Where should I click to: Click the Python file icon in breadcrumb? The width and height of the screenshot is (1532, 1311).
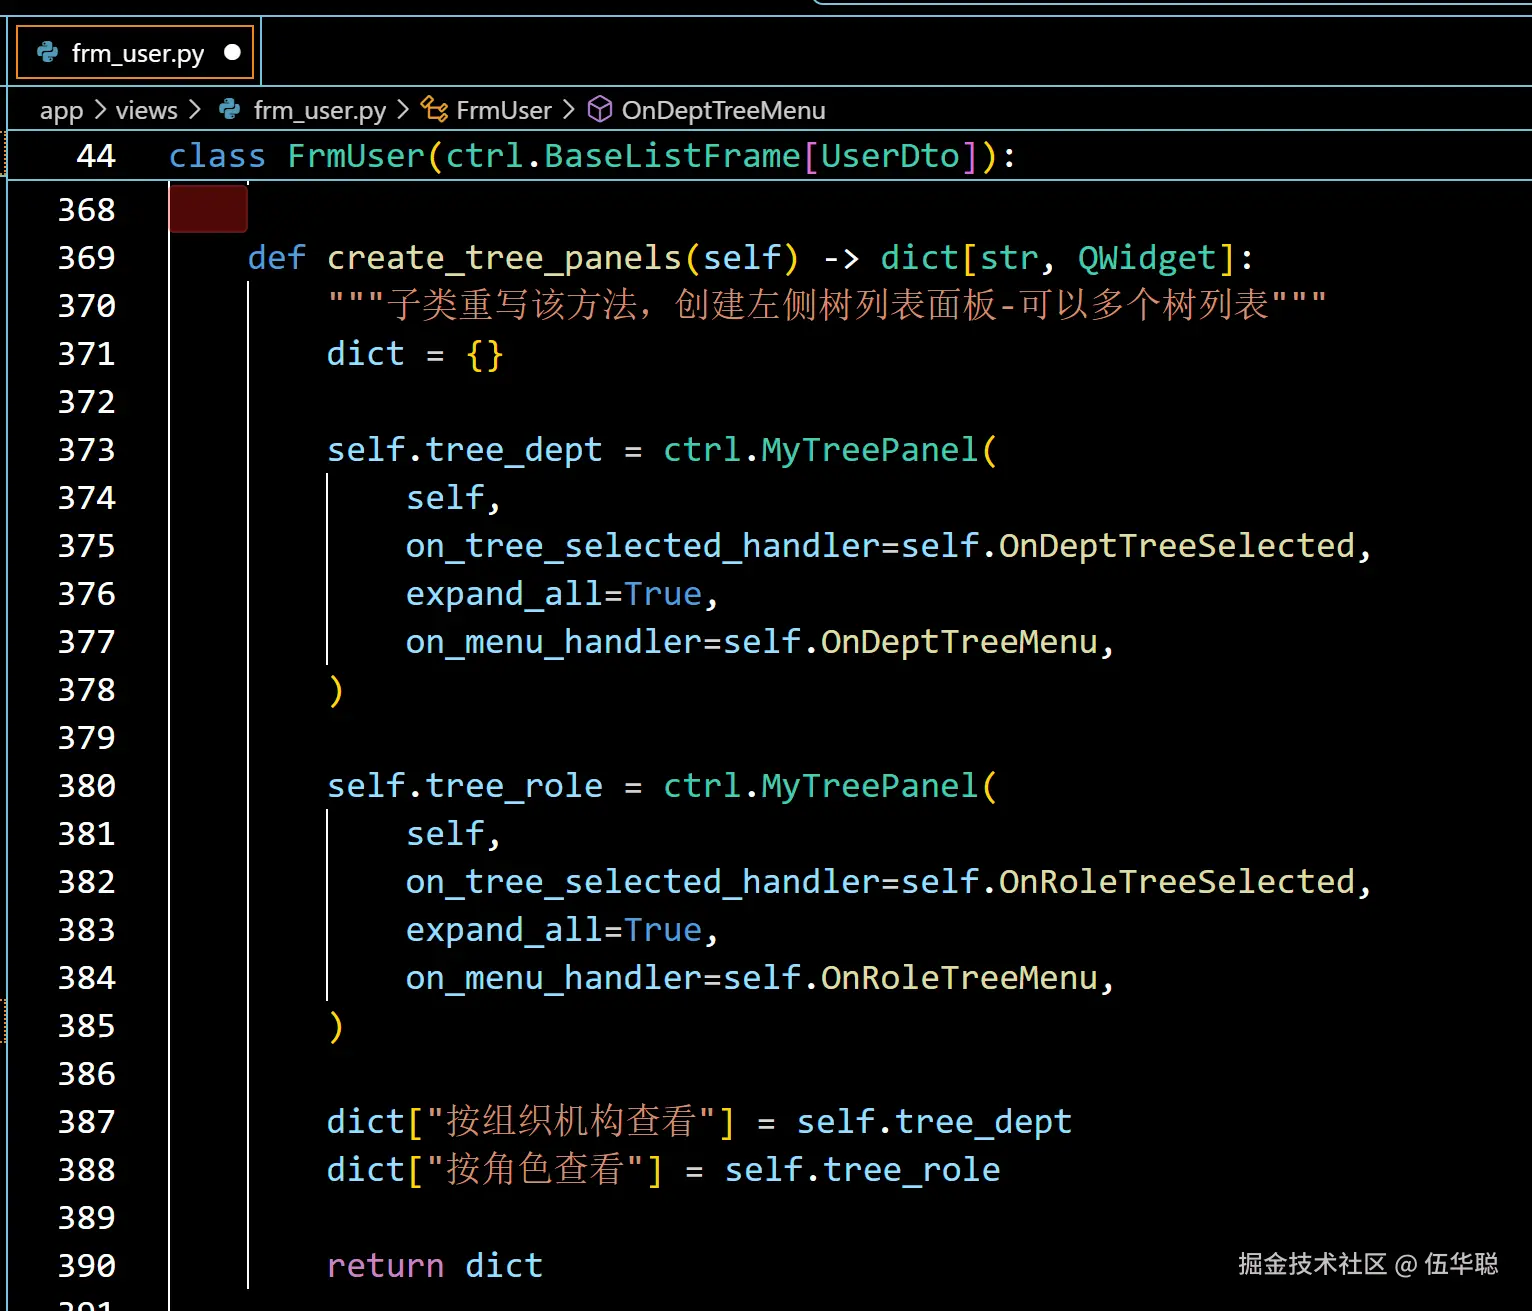230,109
